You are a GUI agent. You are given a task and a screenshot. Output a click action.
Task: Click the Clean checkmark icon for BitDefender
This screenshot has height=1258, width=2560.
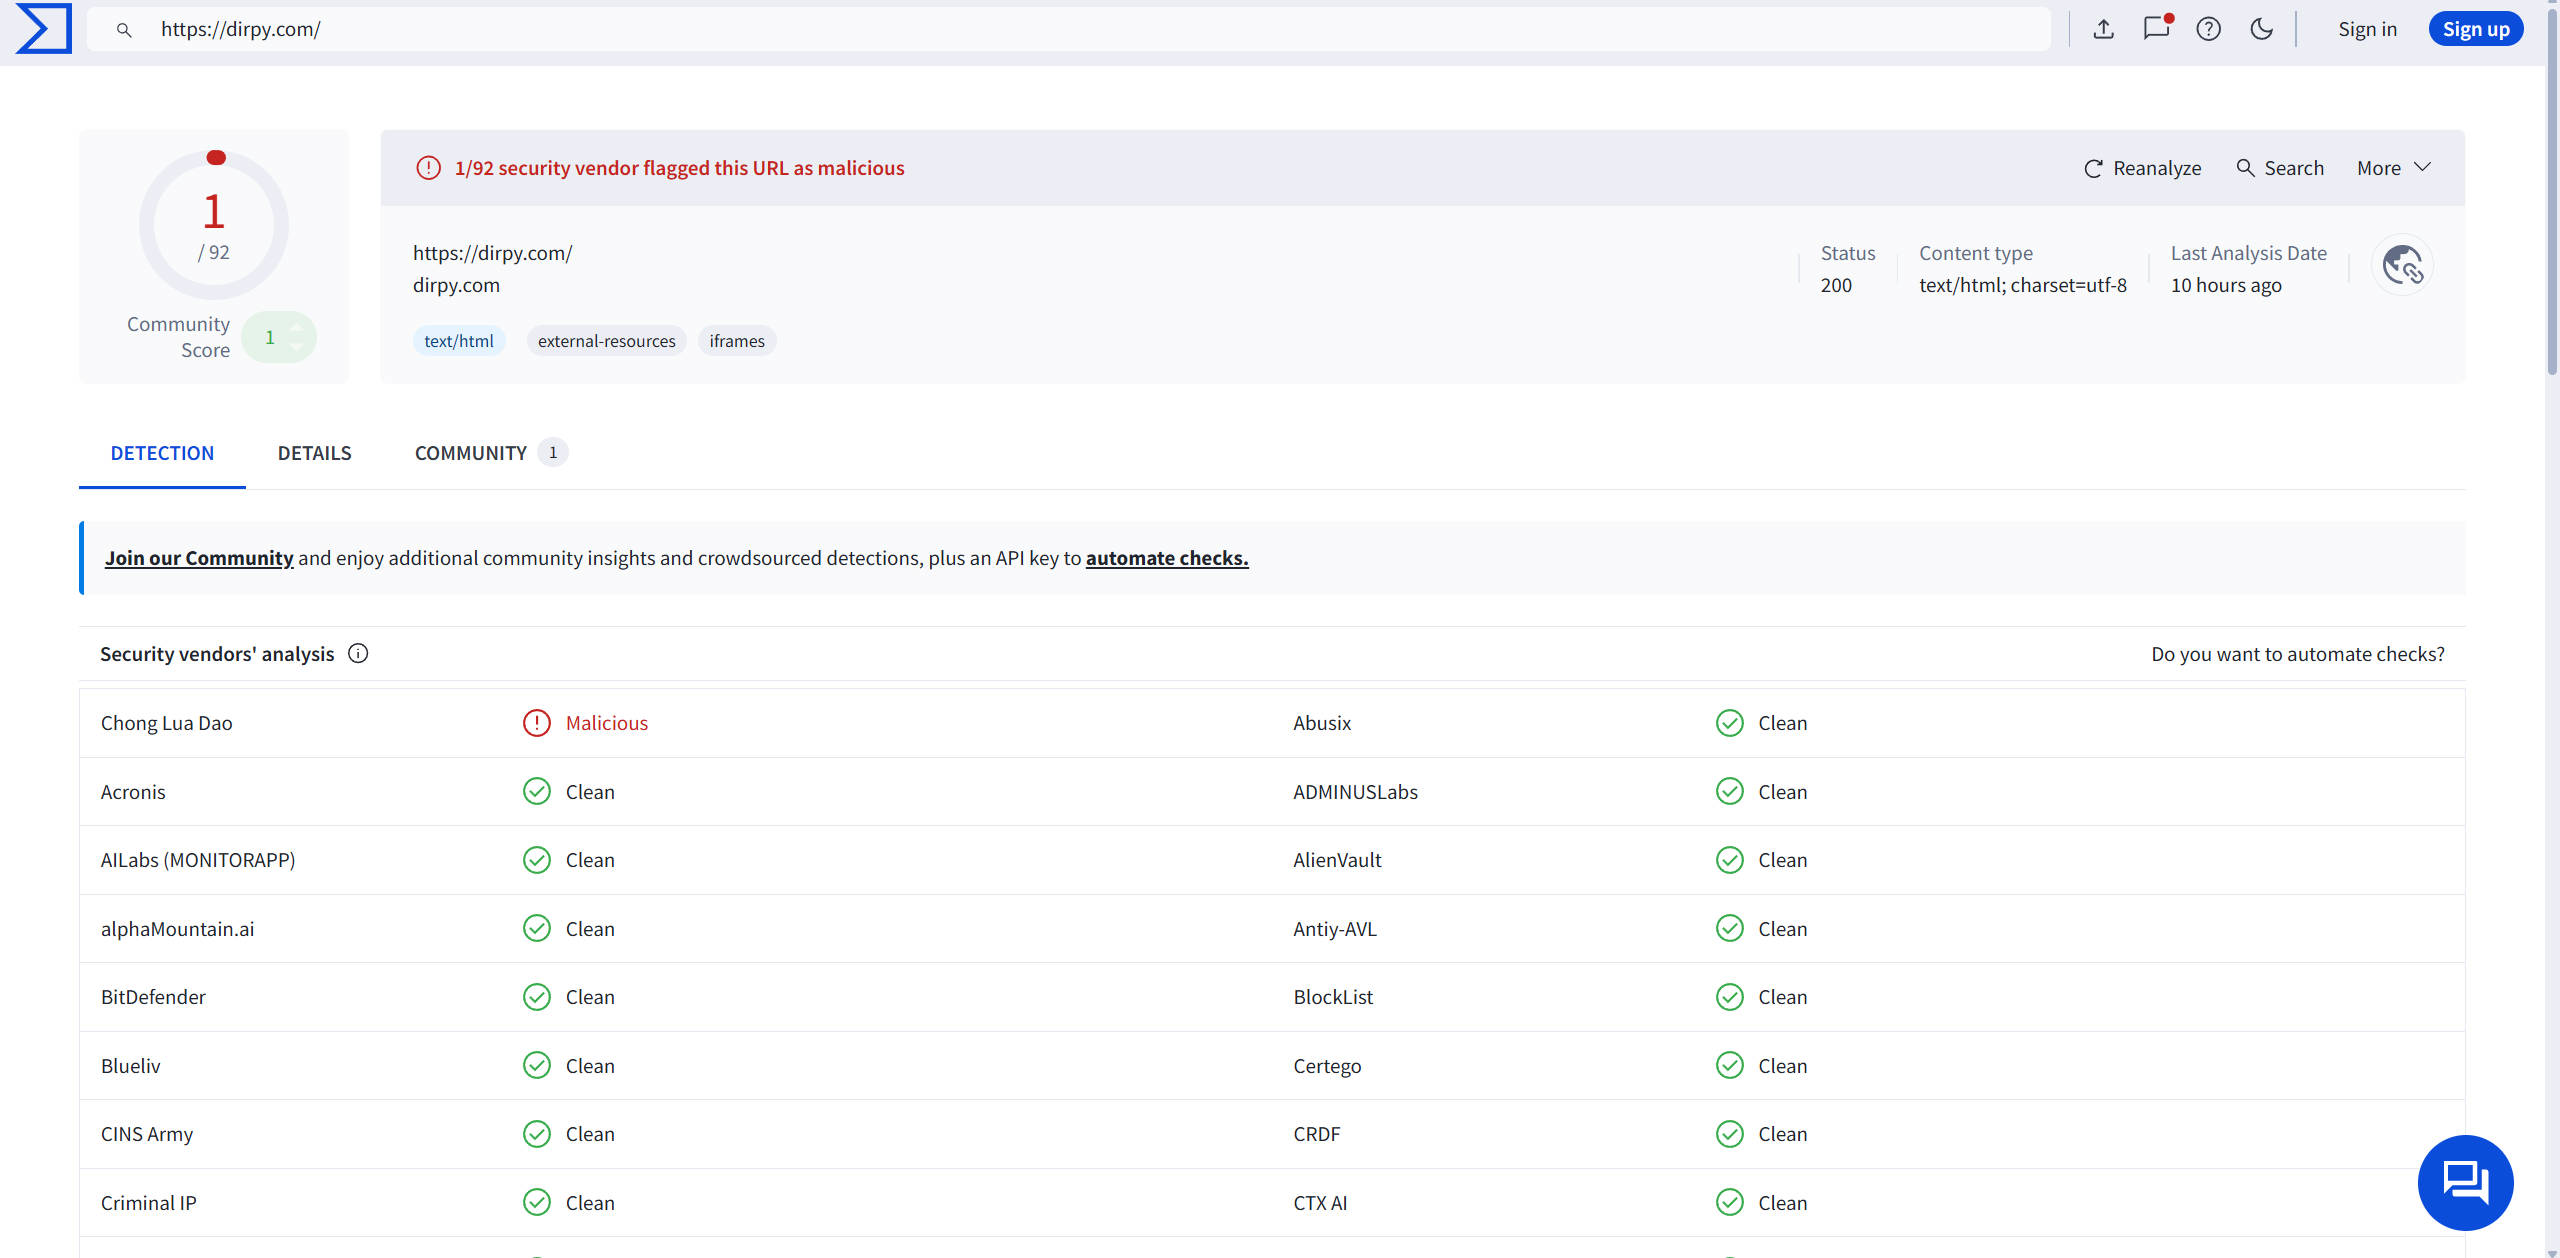(537, 997)
